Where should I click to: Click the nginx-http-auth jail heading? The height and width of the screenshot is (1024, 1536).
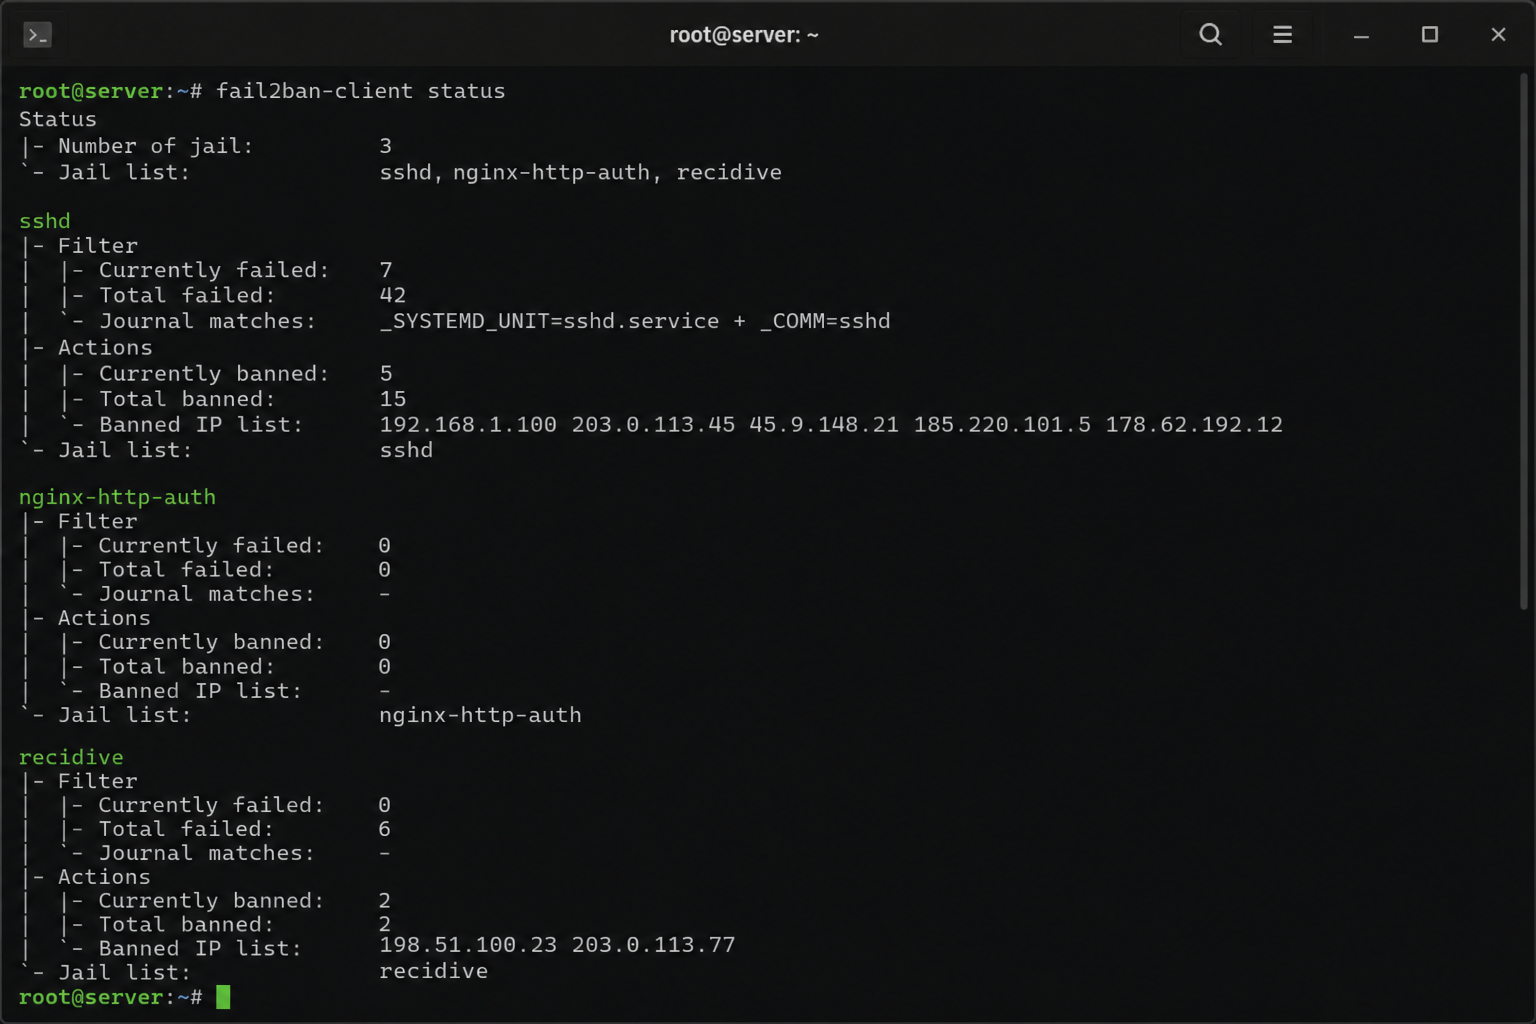[x=117, y=497]
